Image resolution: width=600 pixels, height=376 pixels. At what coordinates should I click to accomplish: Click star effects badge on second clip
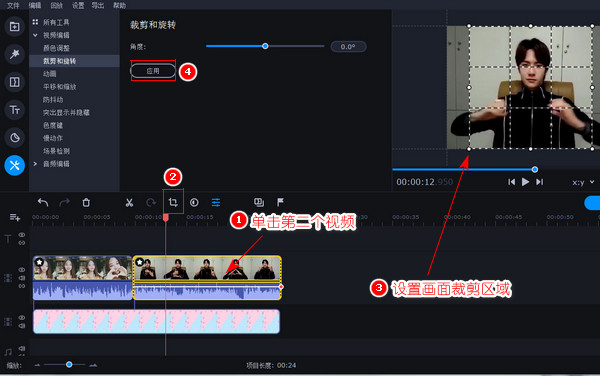(x=140, y=262)
